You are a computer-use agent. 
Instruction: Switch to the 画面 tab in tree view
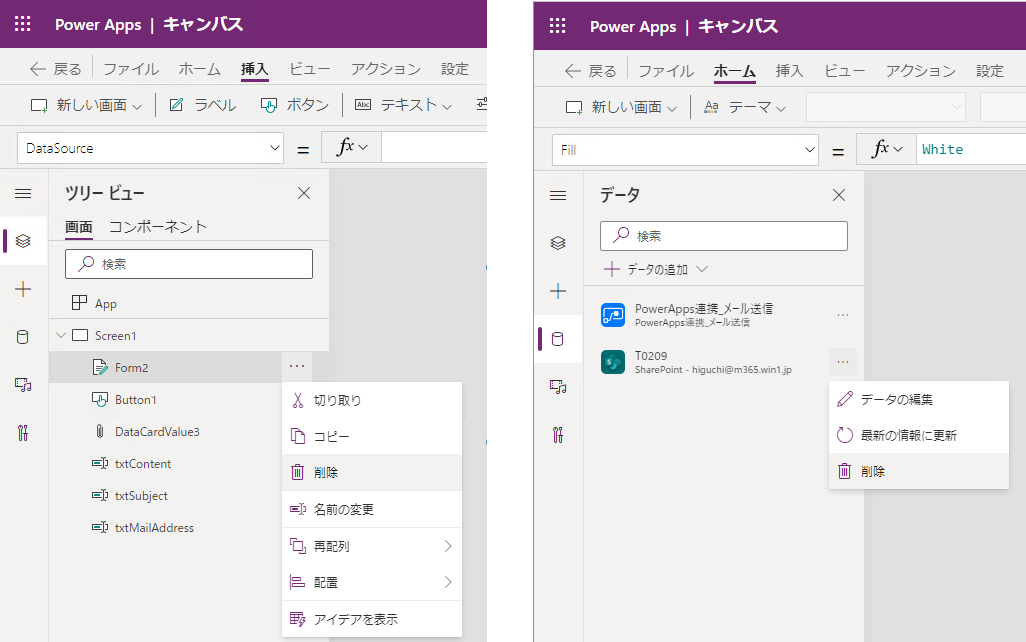point(79,226)
